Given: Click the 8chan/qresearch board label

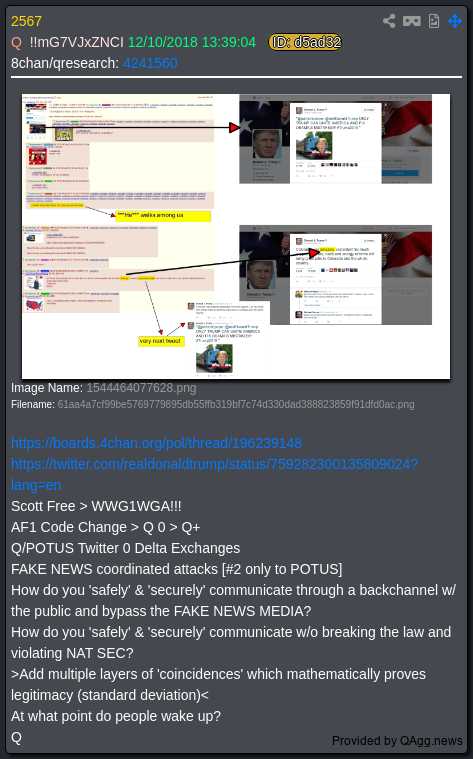Looking at the screenshot, I should tap(65, 63).
